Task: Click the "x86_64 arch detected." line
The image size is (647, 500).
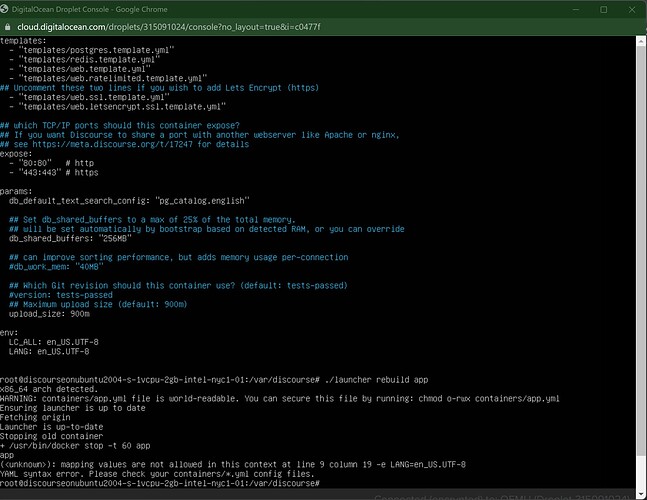Action: point(49,389)
